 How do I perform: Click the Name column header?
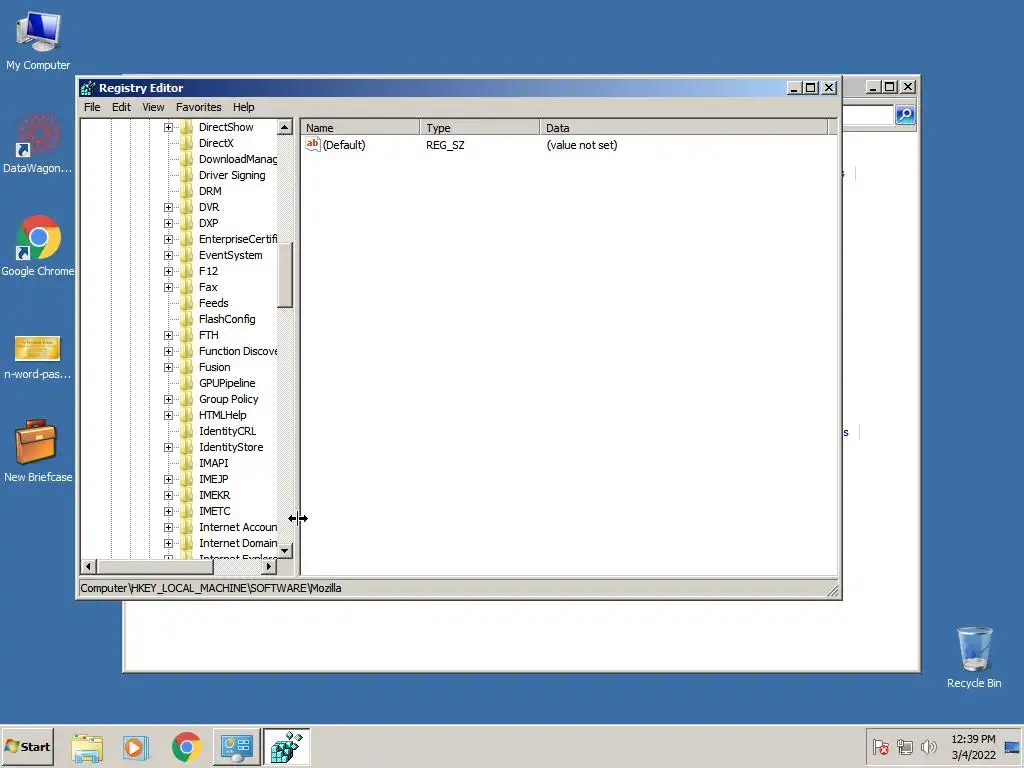[x=360, y=127]
